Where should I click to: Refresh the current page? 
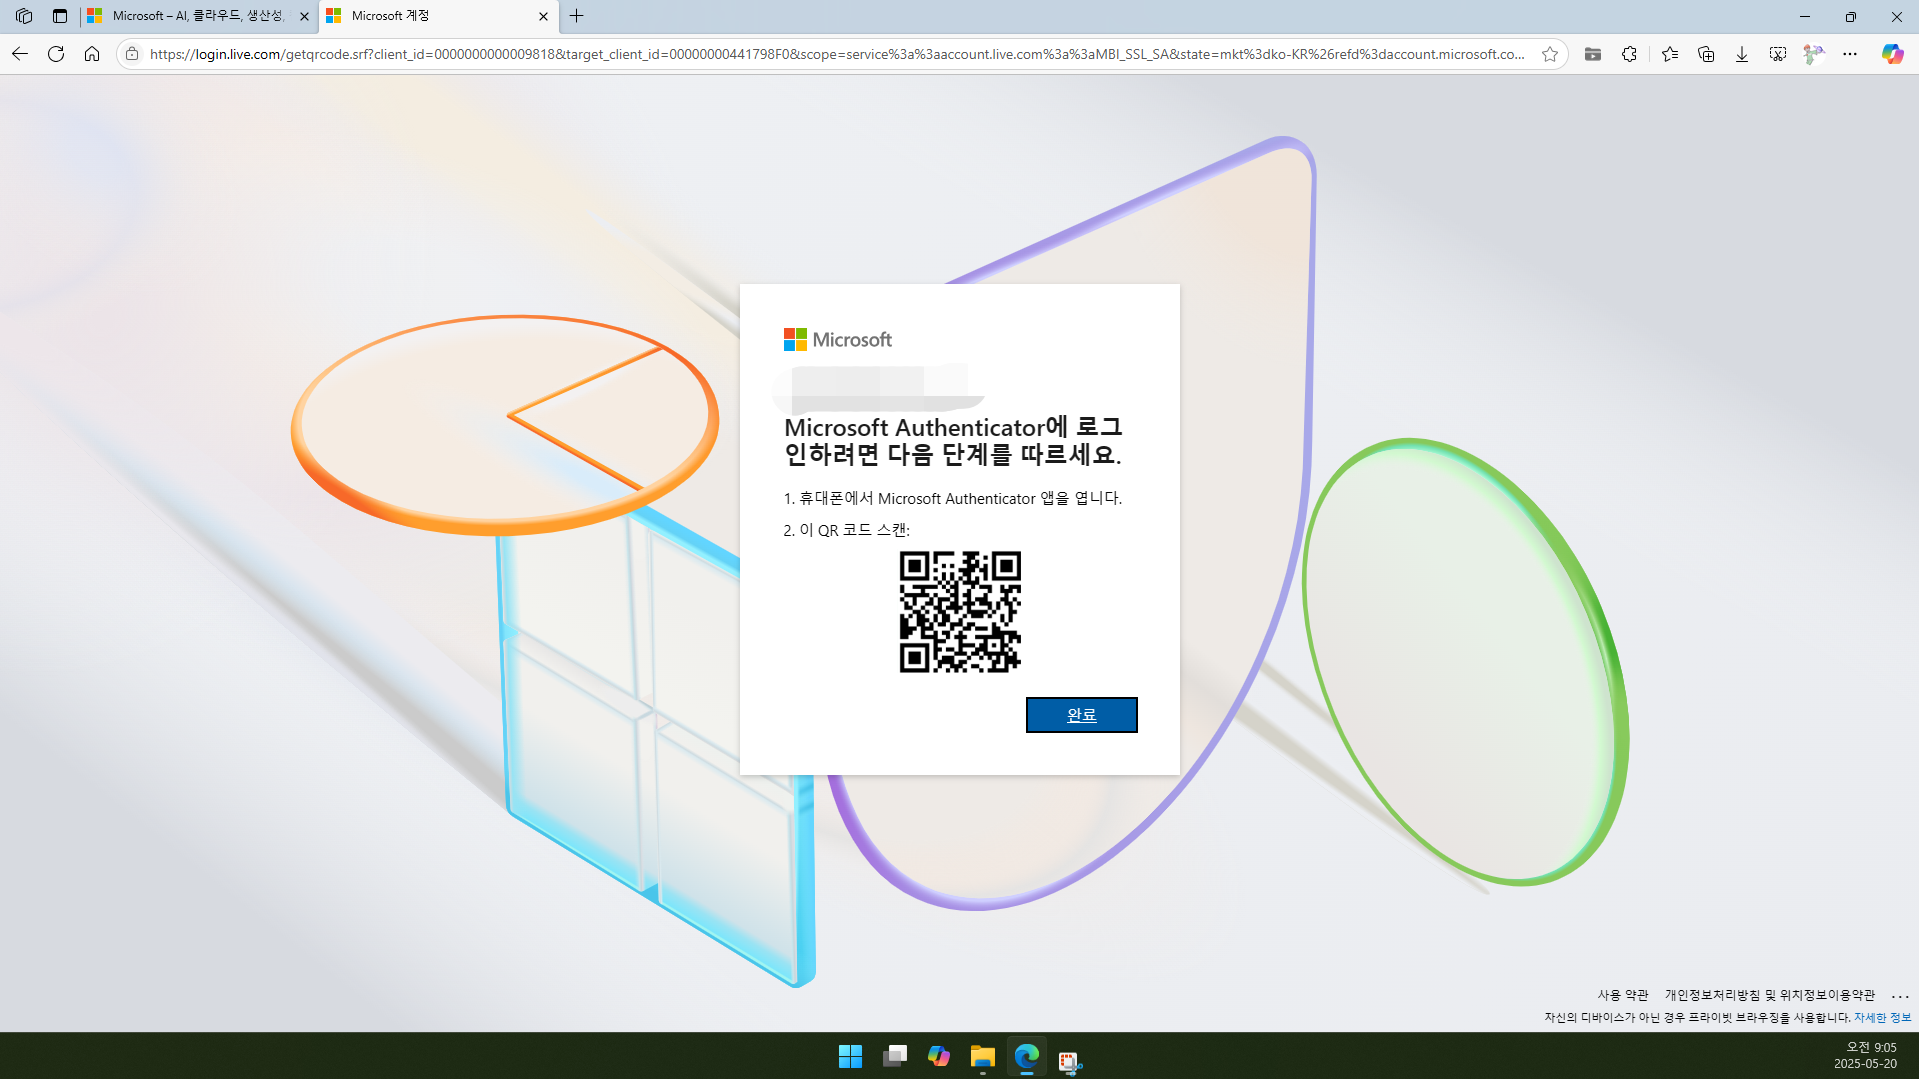tap(56, 54)
